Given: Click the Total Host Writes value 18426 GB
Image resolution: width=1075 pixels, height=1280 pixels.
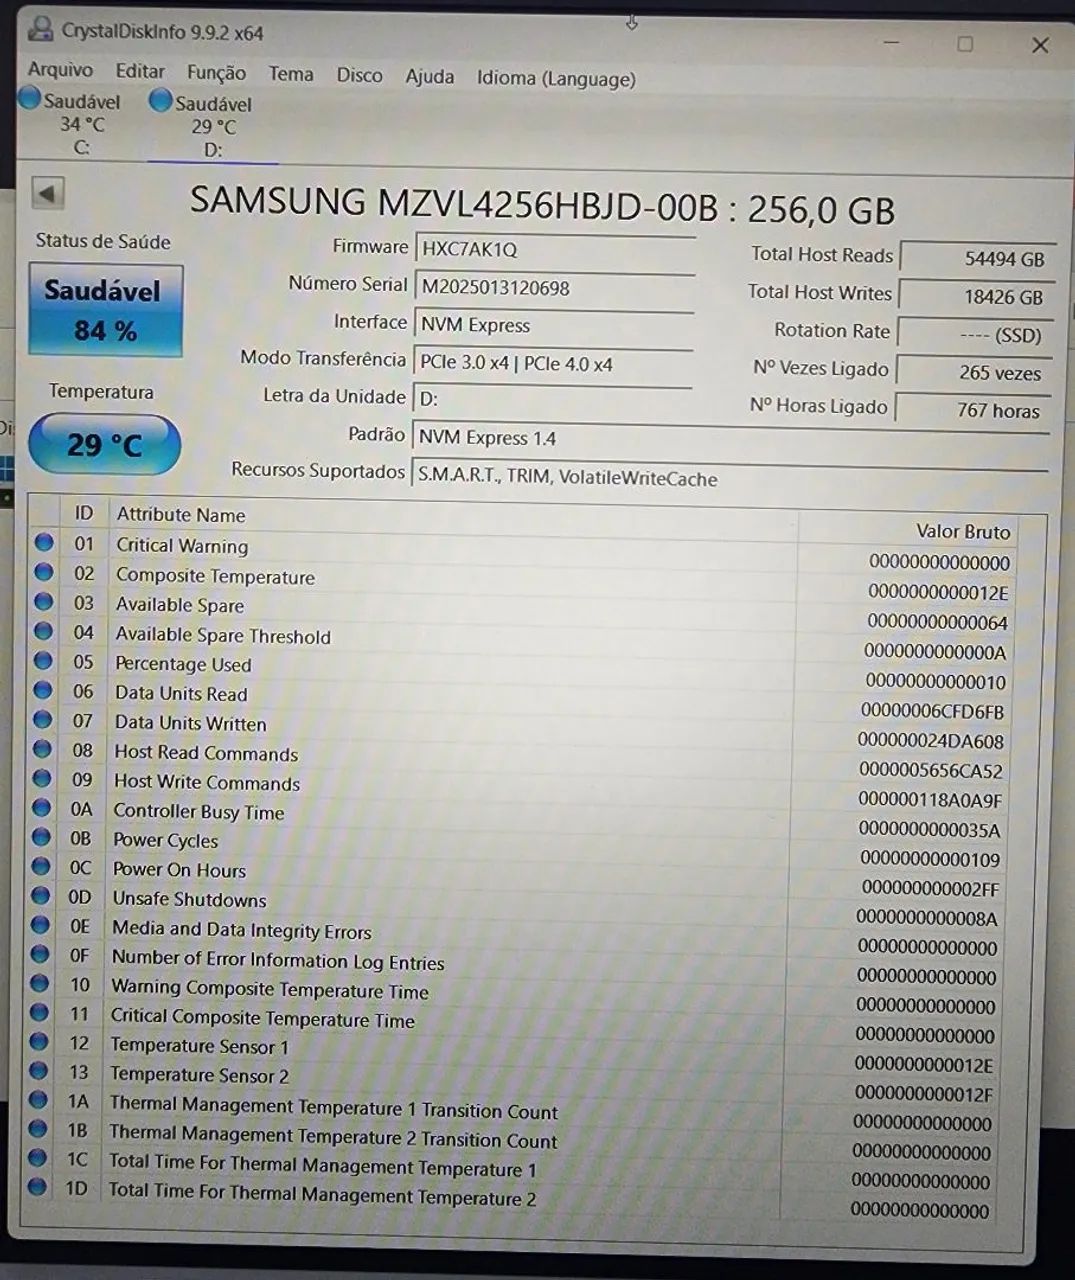Looking at the screenshot, I should click(x=976, y=296).
